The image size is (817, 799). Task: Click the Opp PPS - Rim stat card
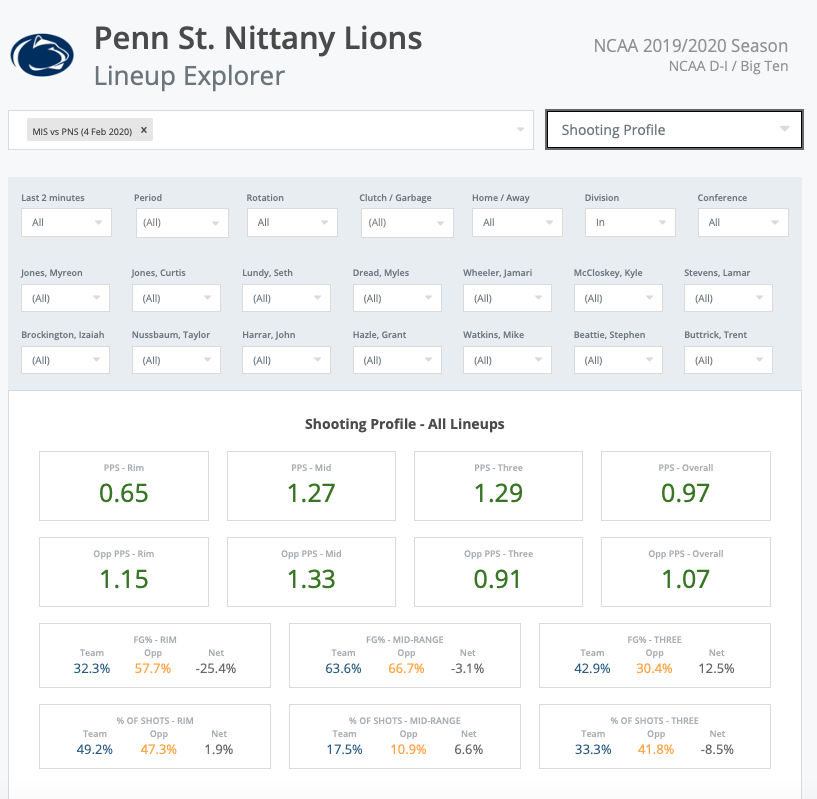pyautogui.click(x=124, y=572)
